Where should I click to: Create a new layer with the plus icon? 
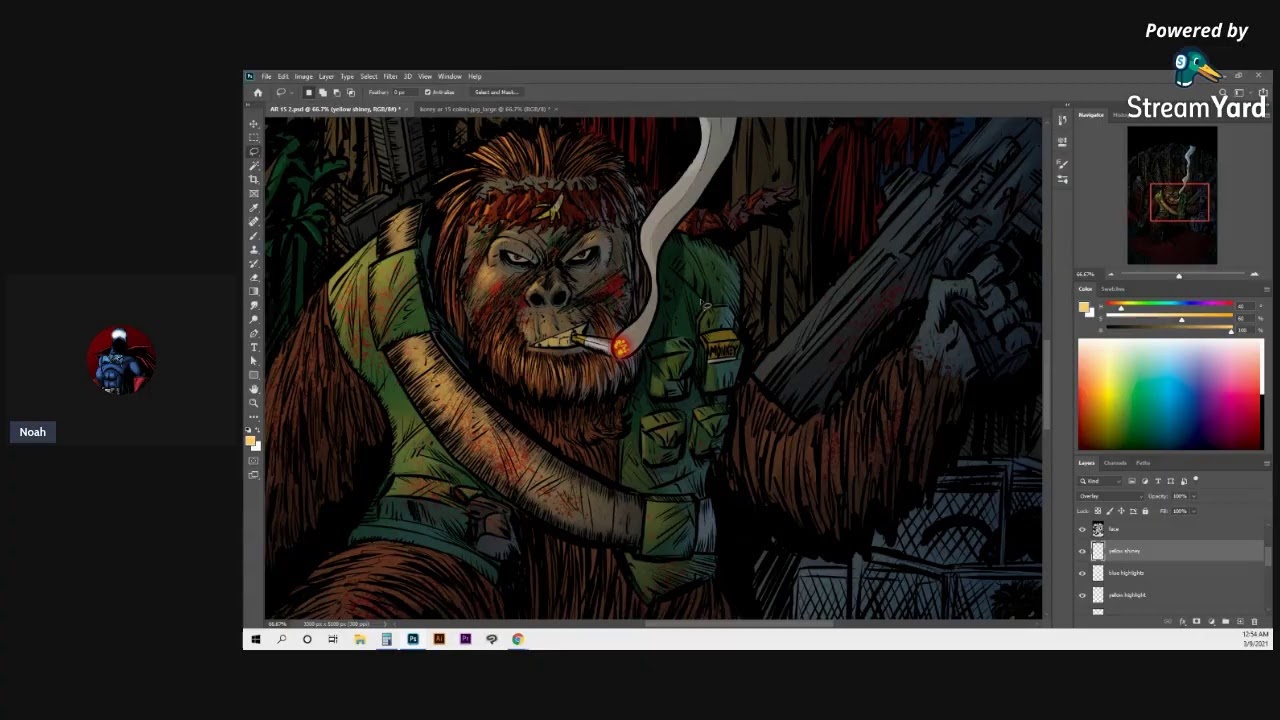[x=1240, y=622]
